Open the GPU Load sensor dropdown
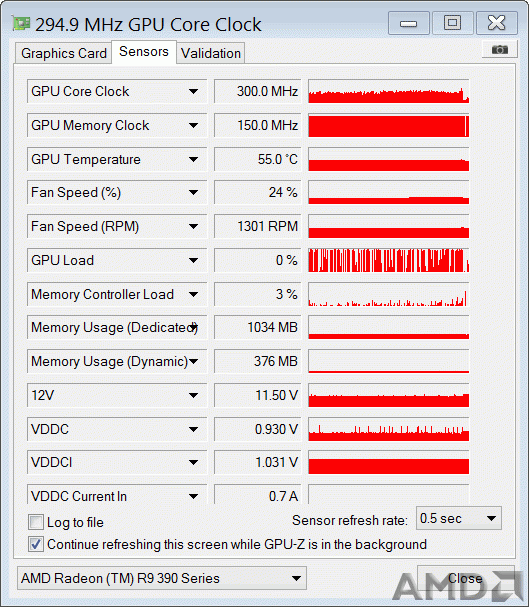529x607 pixels. pyautogui.click(x=193, y=260)
